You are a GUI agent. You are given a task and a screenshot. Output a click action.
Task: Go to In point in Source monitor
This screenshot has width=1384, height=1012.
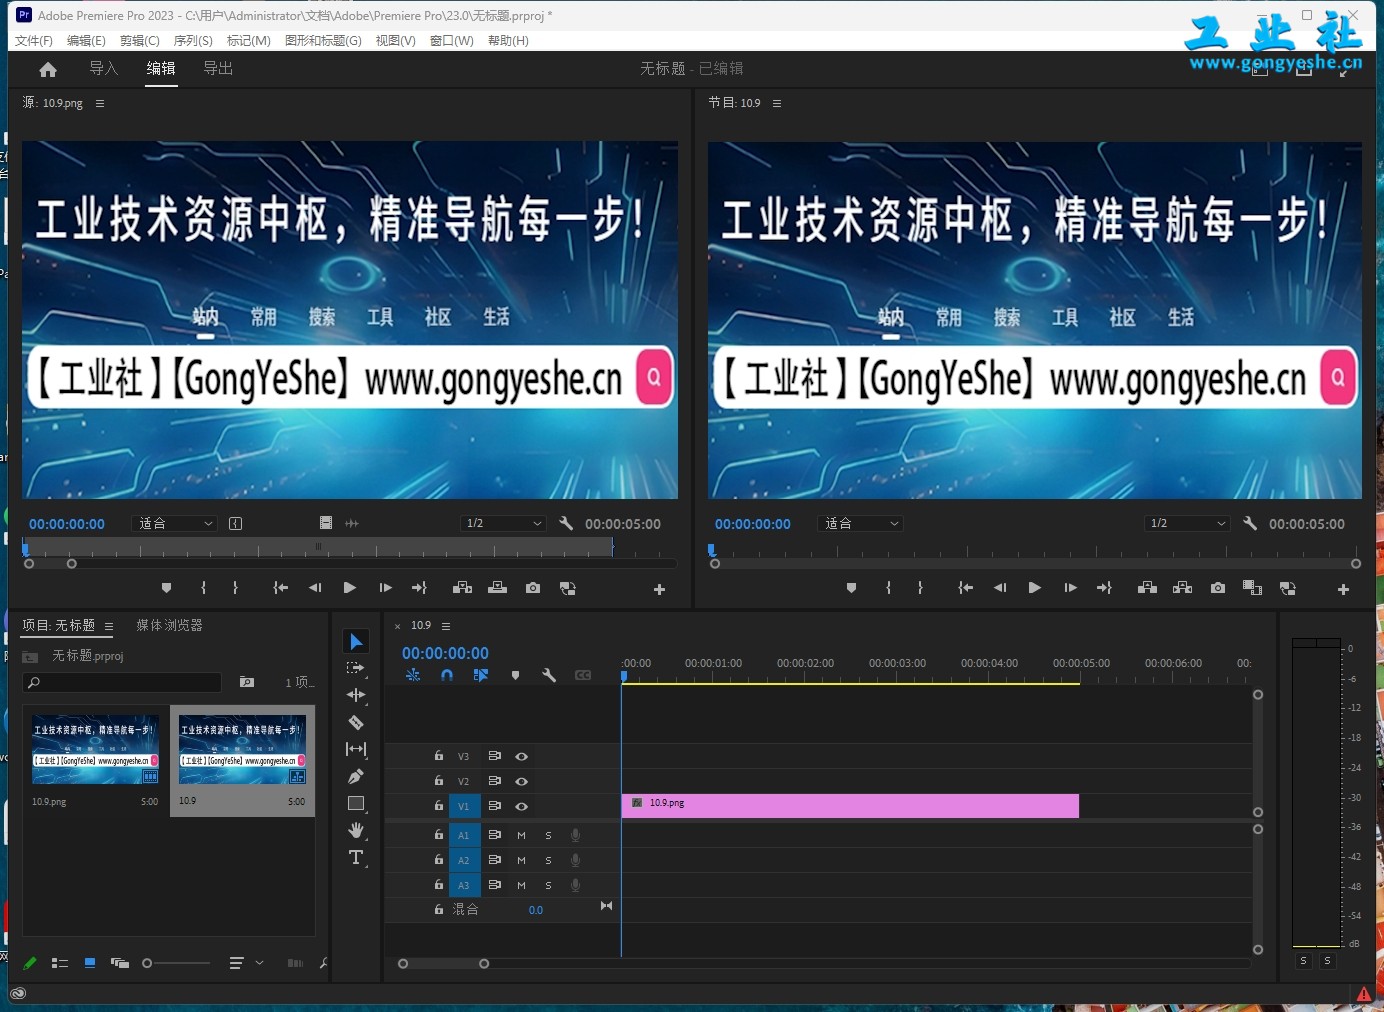281,588
